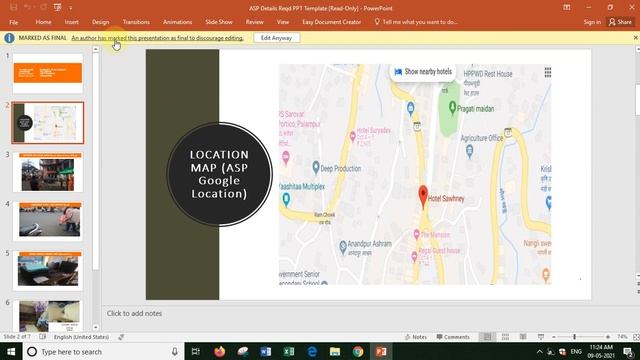The height and width of the screenshot is (360, 640).
Task: Select slide 6 thumbnail
Action: 48,316
